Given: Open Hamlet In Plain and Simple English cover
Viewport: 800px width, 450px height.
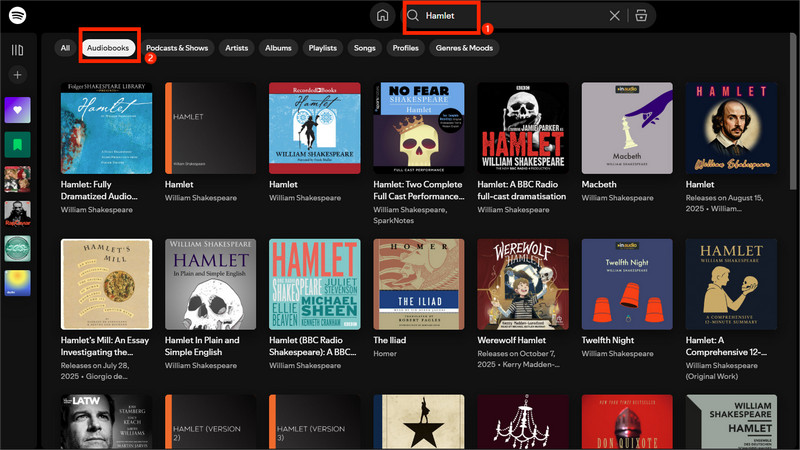Looking at the screenshot, I should [210, 284].
